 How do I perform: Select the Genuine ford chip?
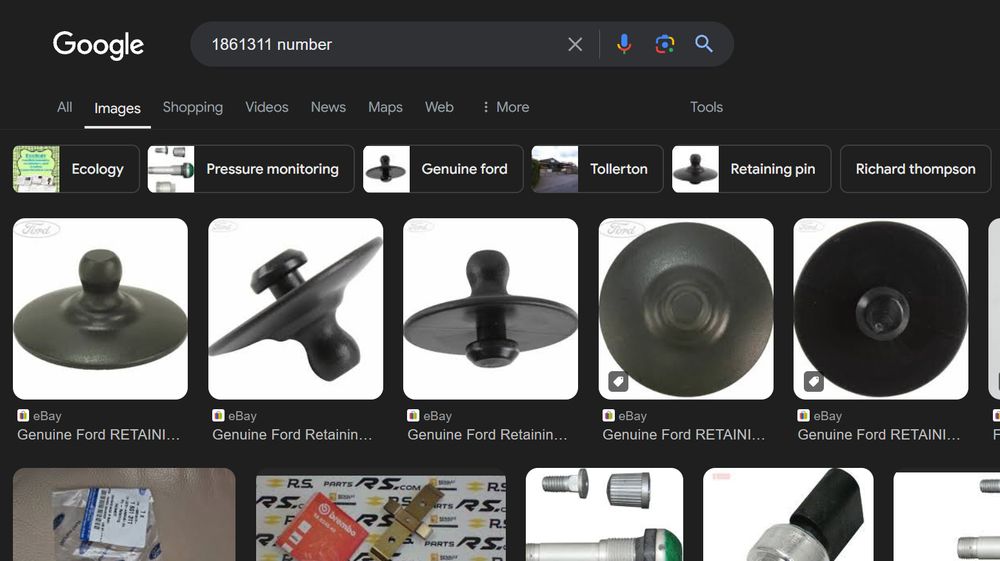pyautogui.click(x=443, y=169)
